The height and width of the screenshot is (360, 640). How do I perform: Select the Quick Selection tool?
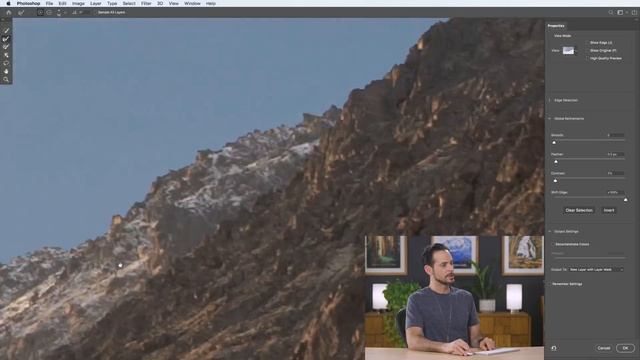6,31
